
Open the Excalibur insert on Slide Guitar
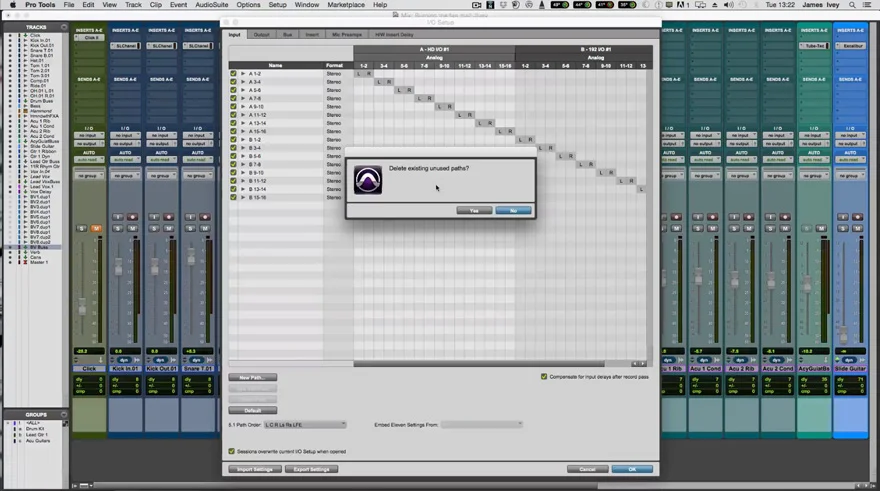pyautogui.click(x=850, y=46)
